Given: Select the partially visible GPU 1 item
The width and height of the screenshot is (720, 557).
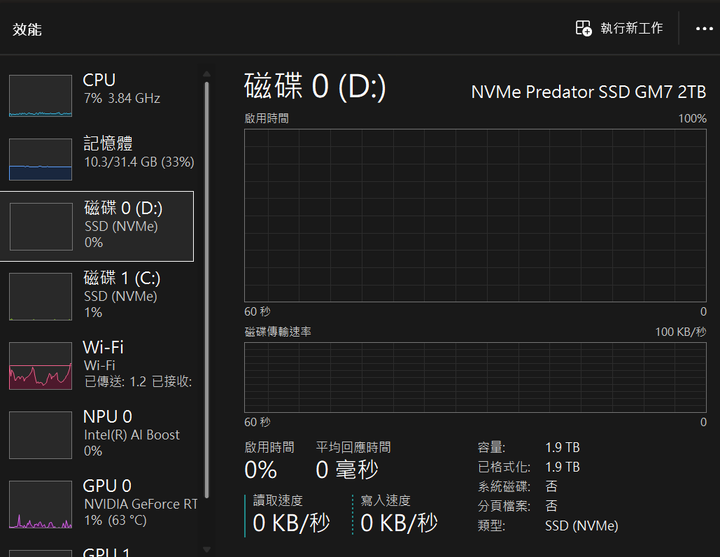Looking at the screenshot, I should (x=97, y=550).
